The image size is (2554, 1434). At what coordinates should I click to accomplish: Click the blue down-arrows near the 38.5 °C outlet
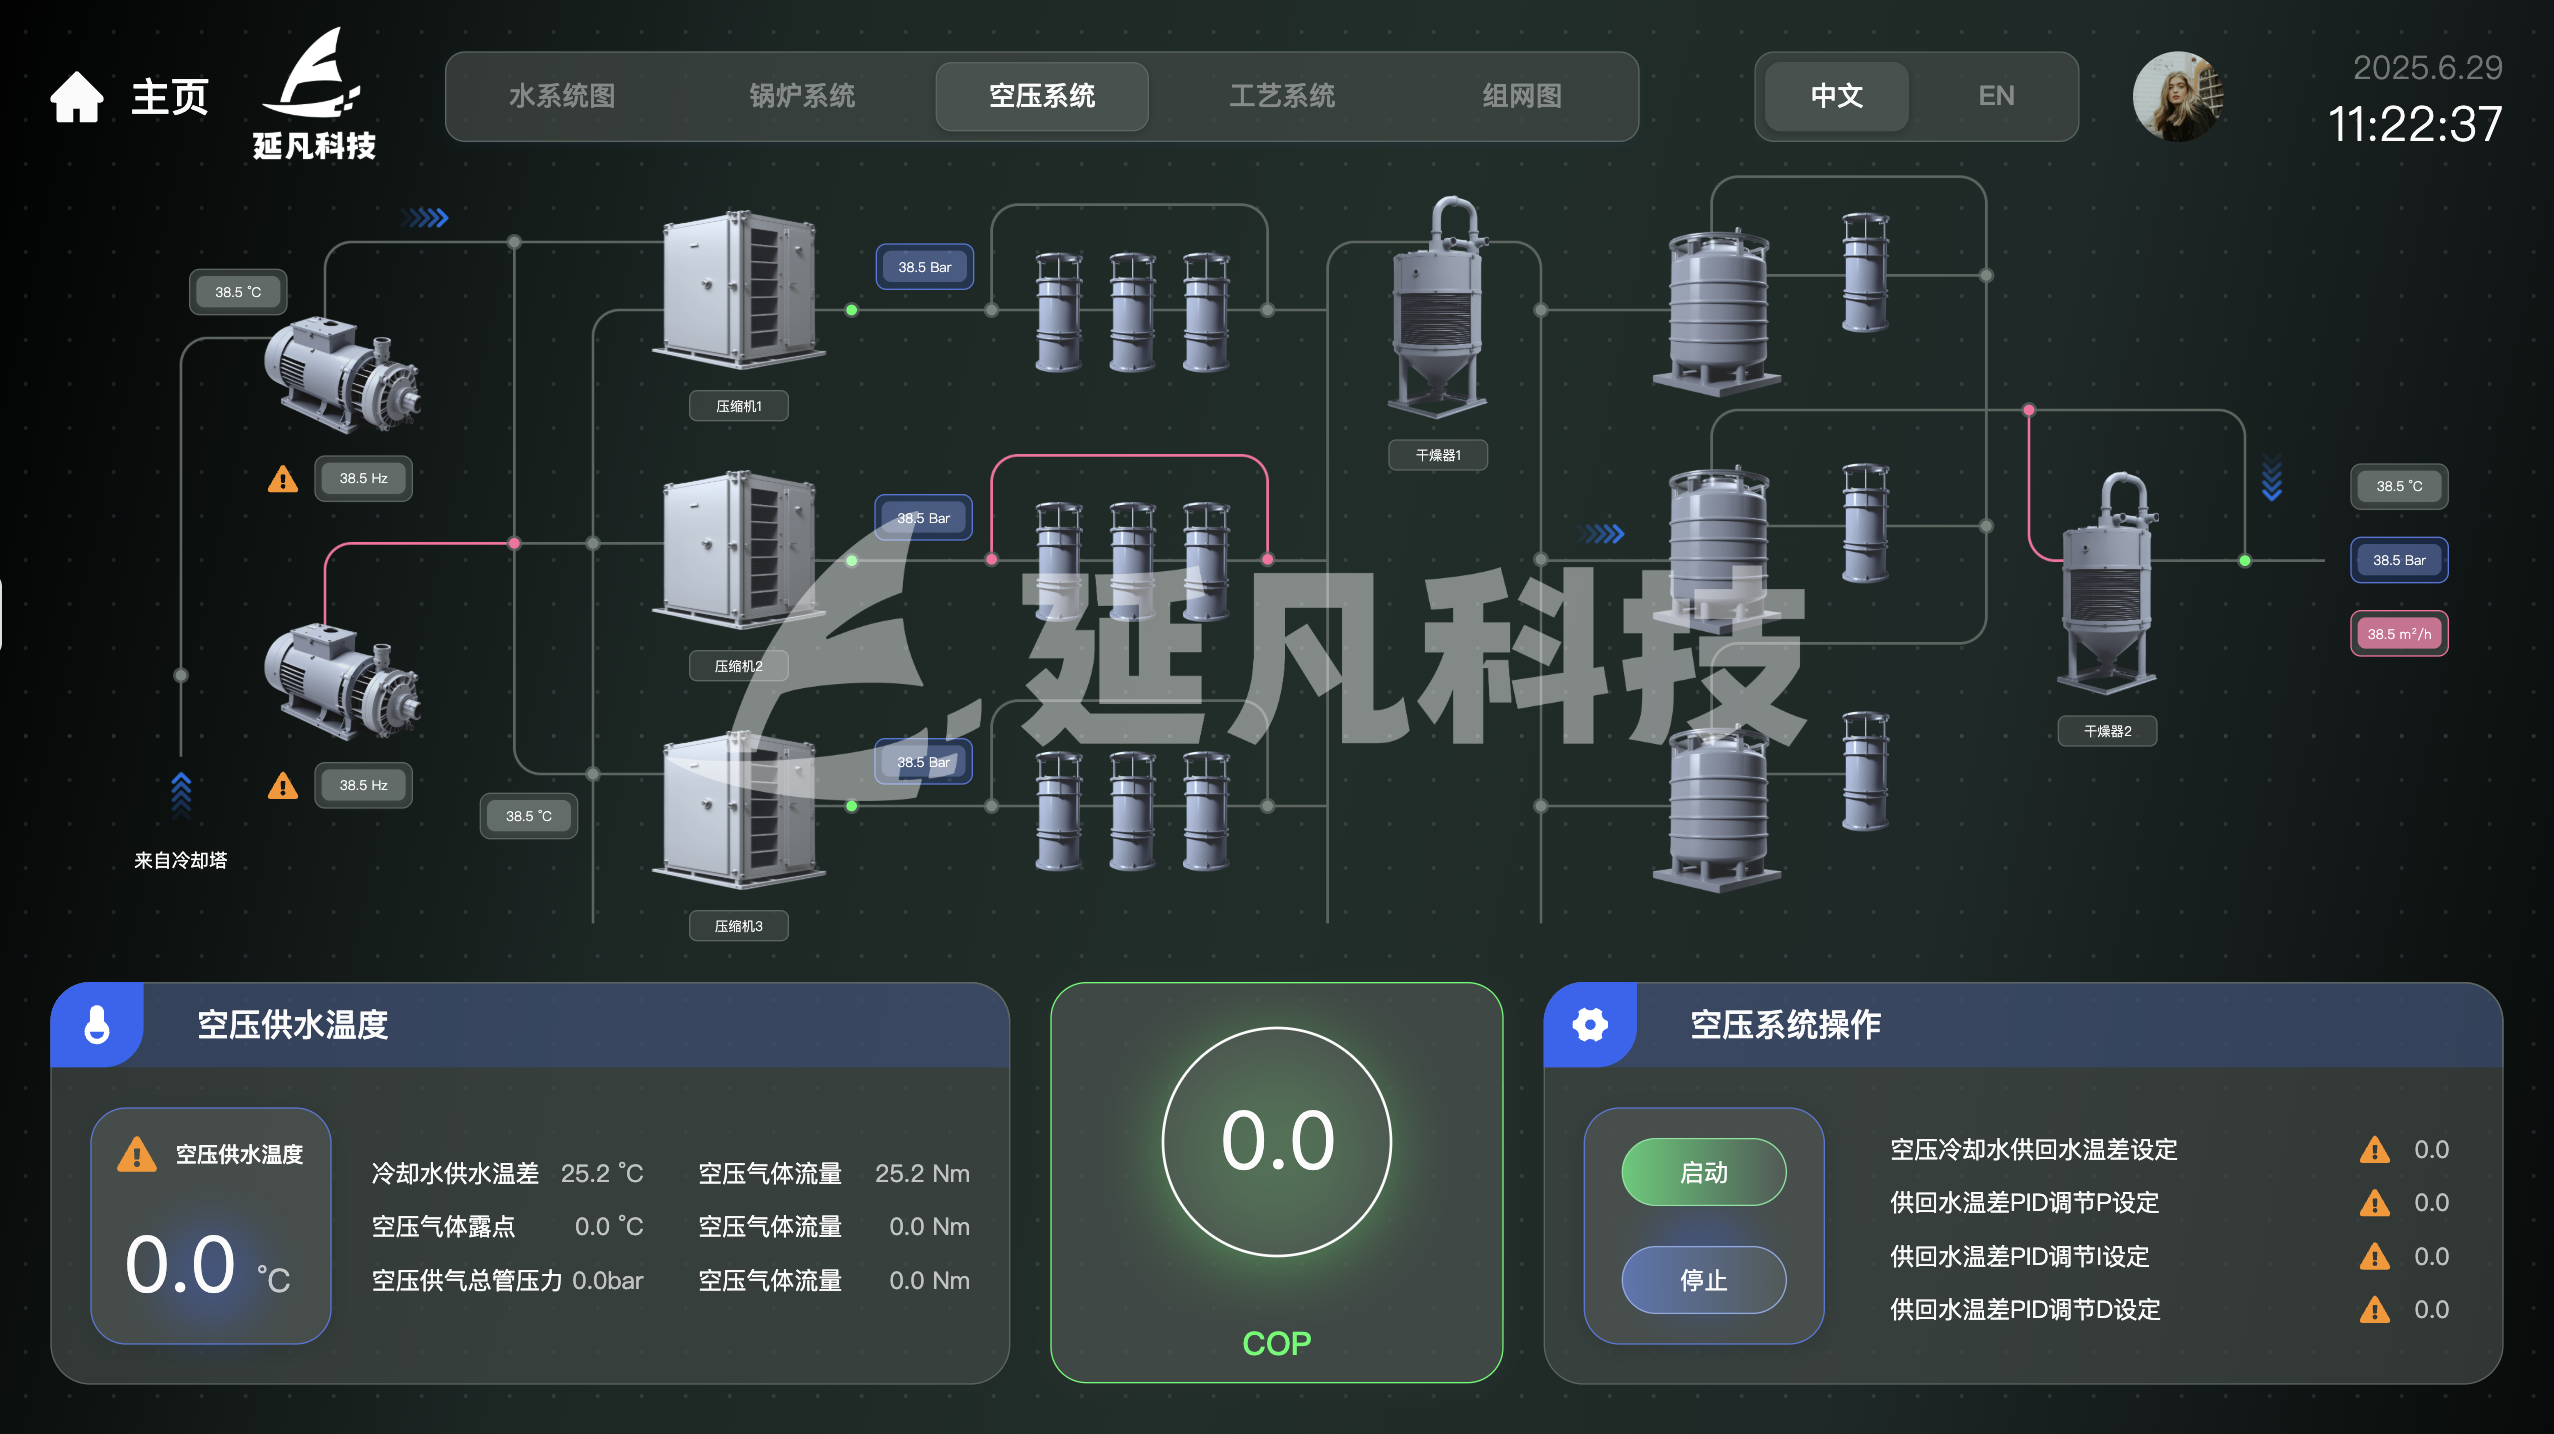pos(2272,480)
